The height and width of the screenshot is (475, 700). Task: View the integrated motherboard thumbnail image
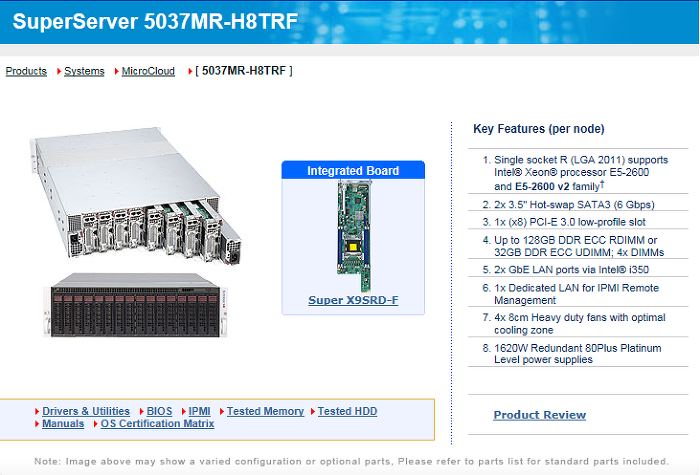pos(354,236)
